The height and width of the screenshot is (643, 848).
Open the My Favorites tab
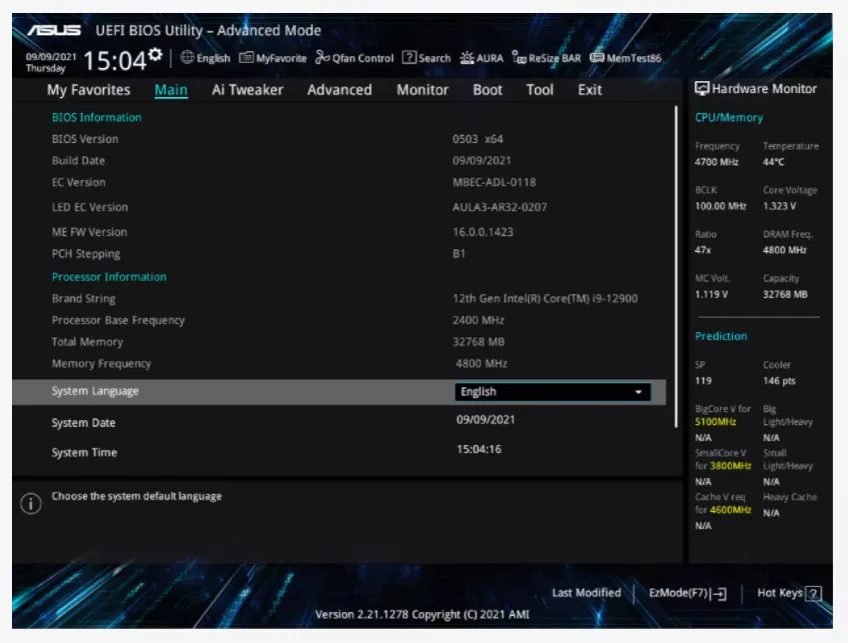(88, 90)
